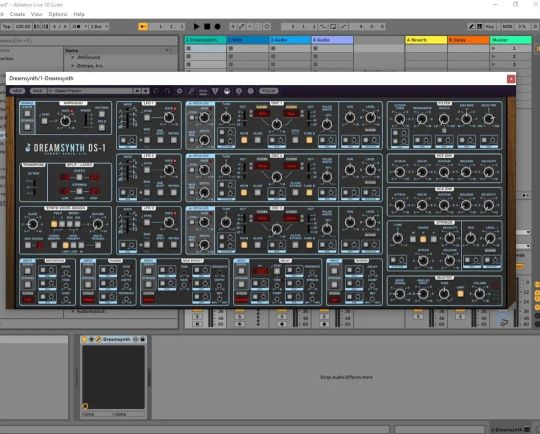Click the Tap tempo button
The width and height of the screenshot is (540, 434).
(6, 27)
